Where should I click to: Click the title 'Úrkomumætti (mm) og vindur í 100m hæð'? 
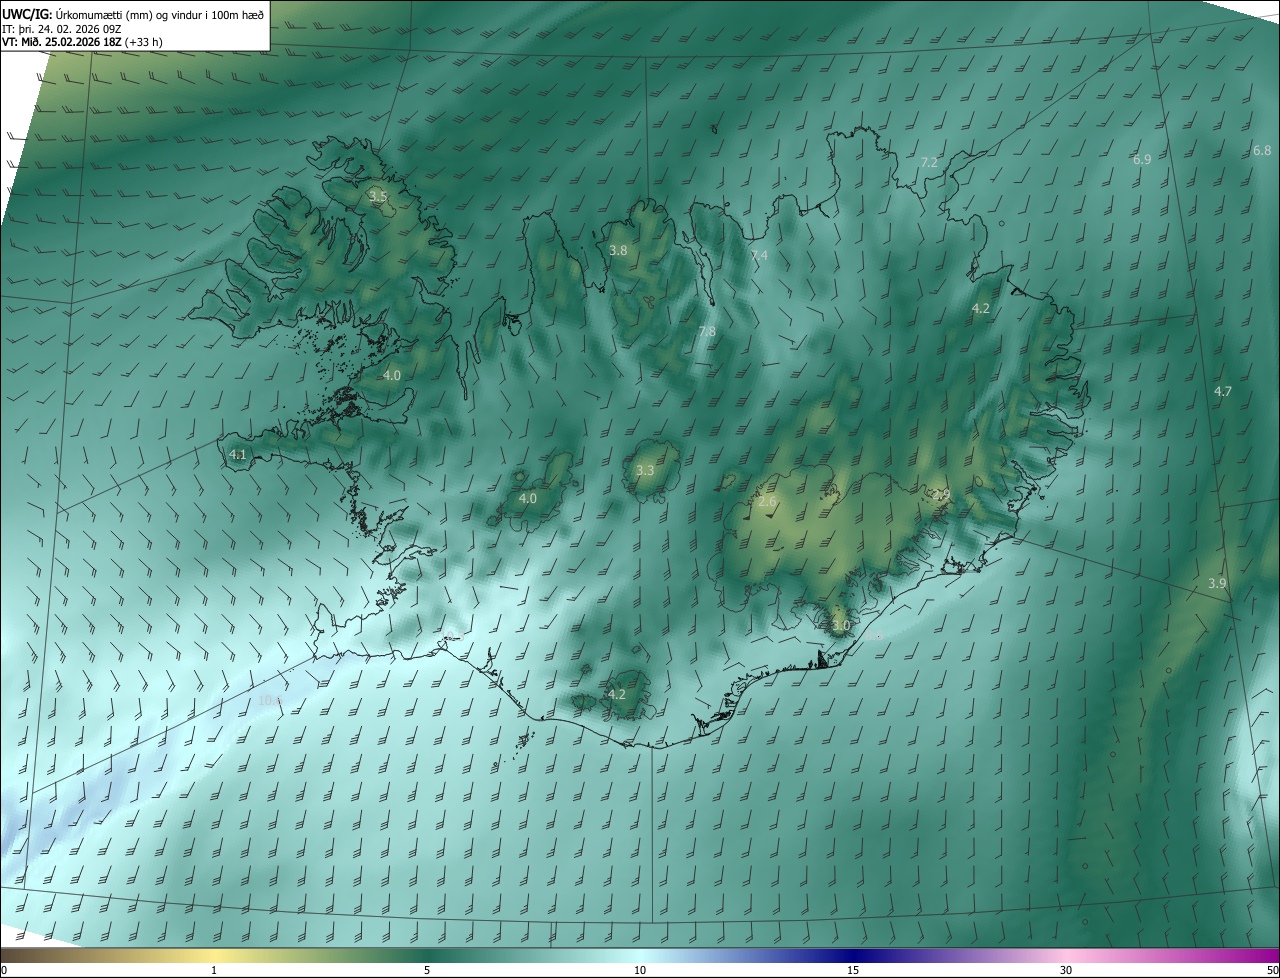click(160, 14)
